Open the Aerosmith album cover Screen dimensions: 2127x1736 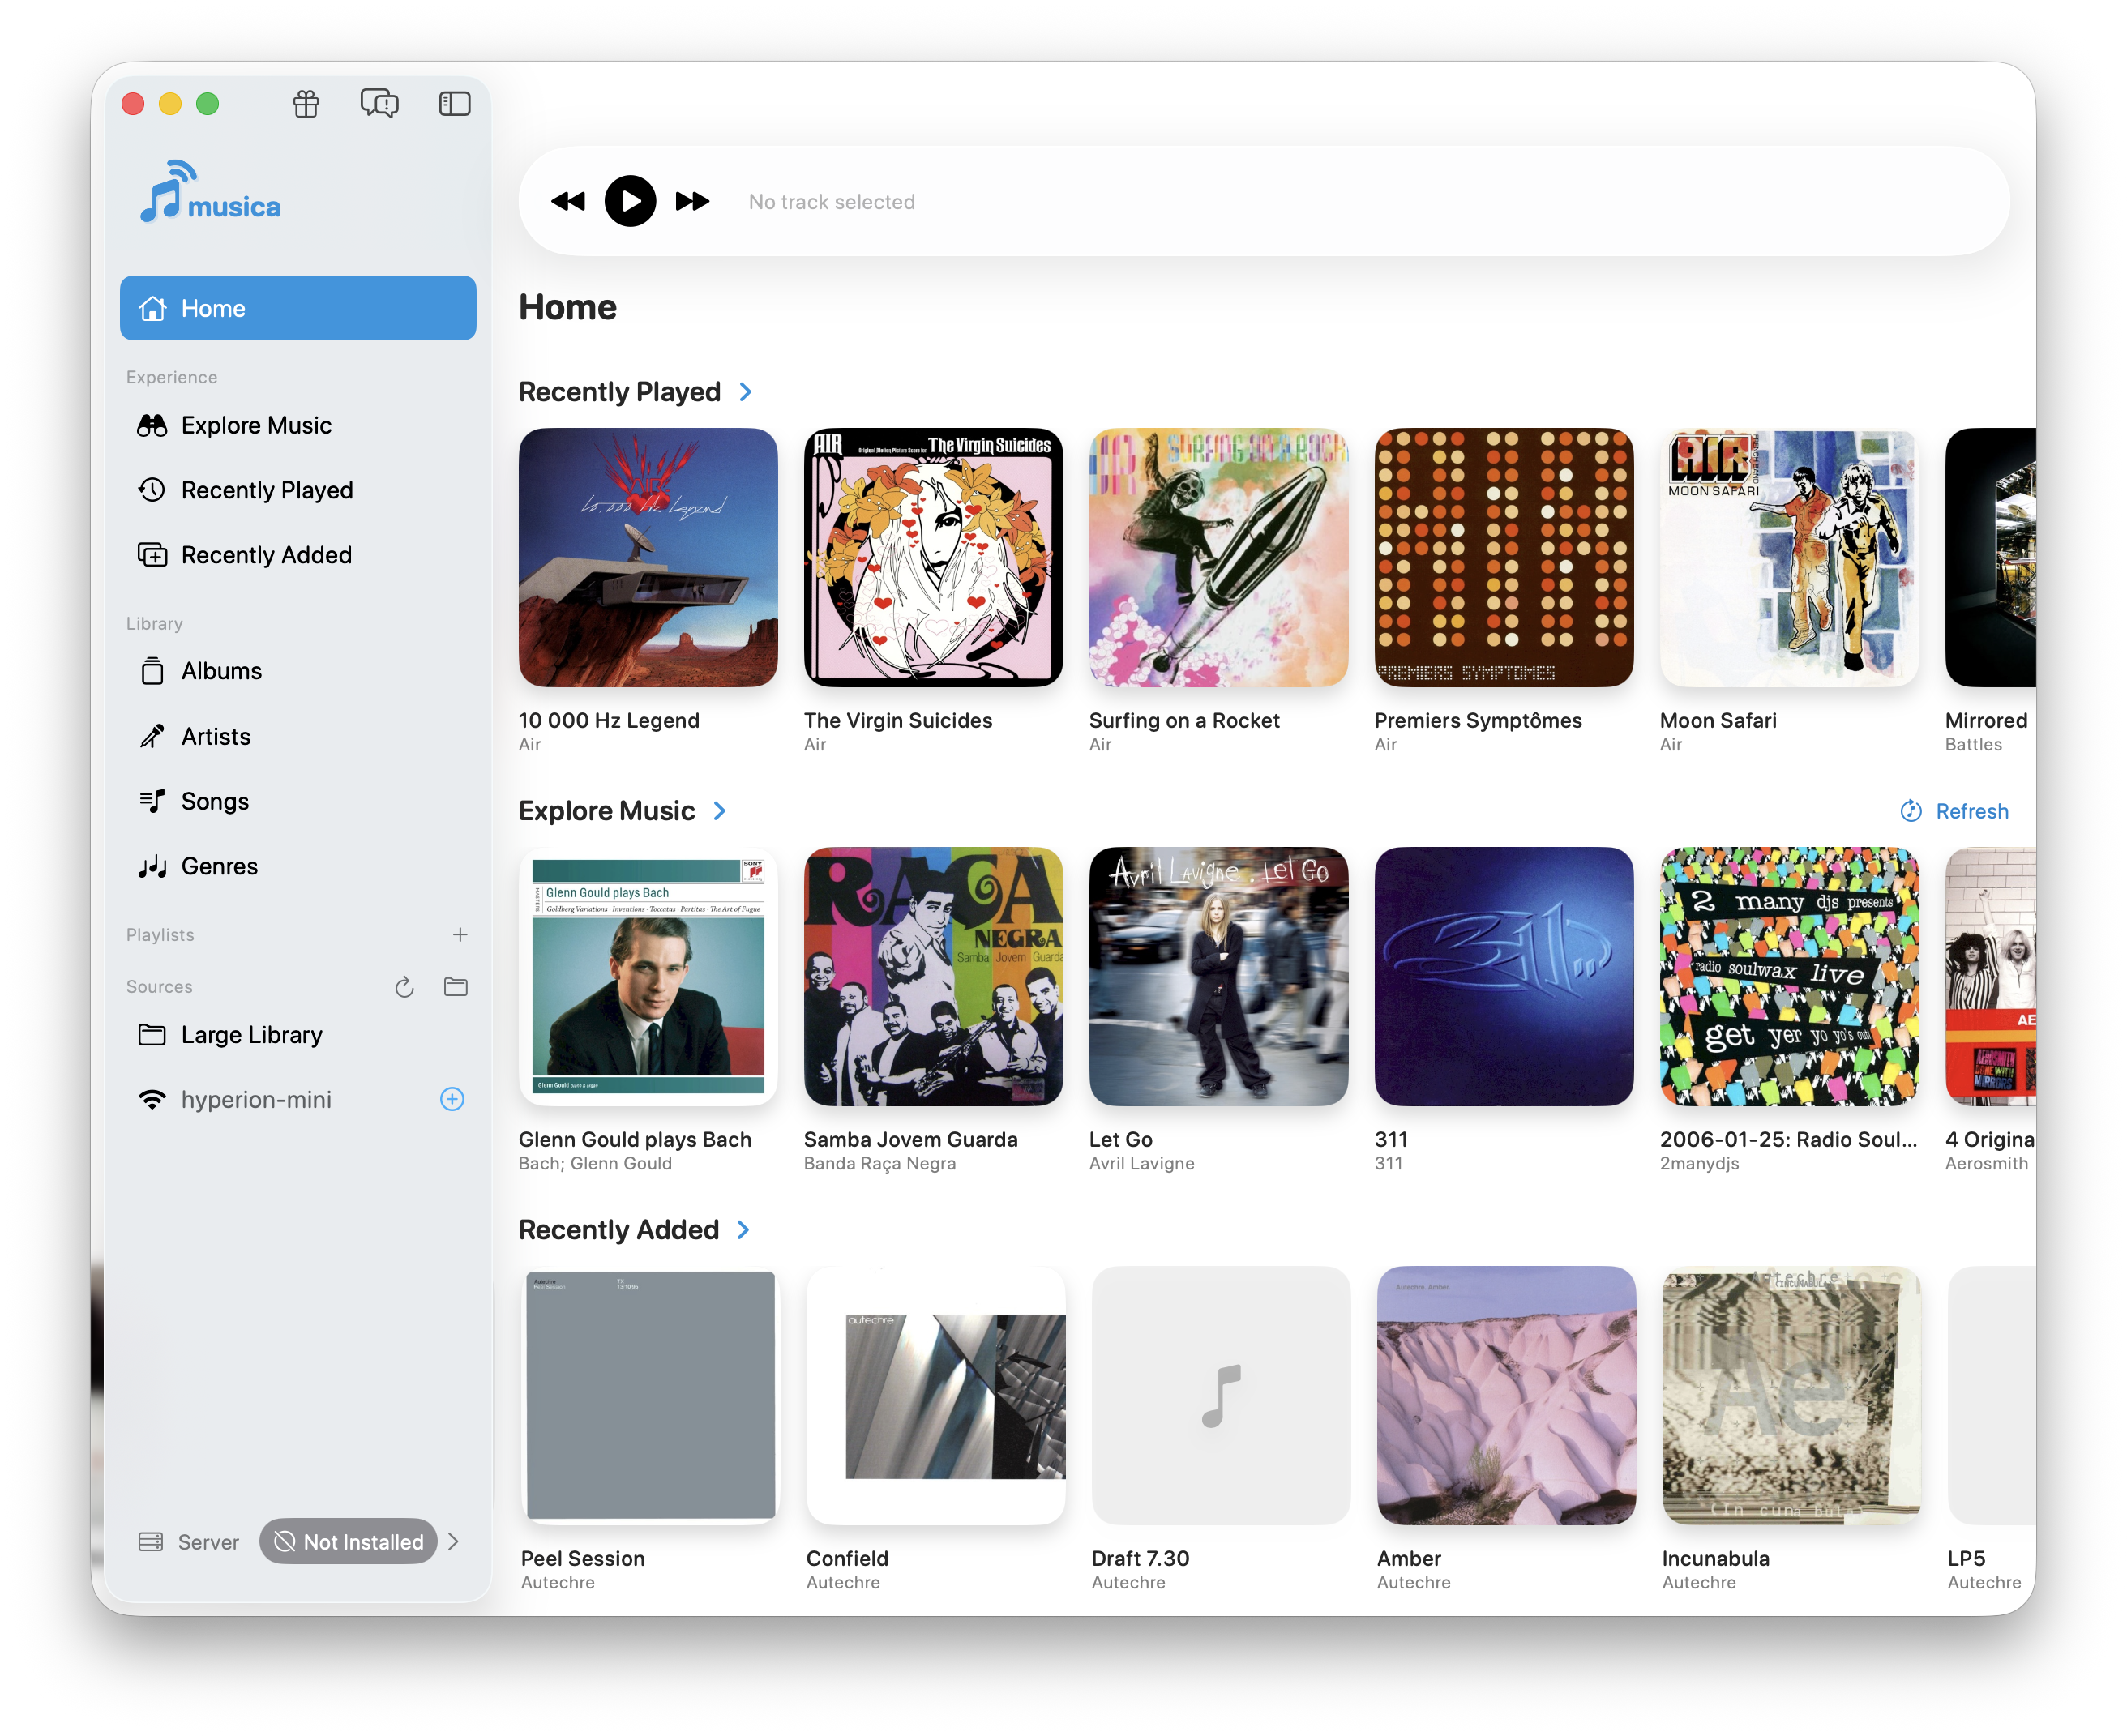coord(1990,977)
